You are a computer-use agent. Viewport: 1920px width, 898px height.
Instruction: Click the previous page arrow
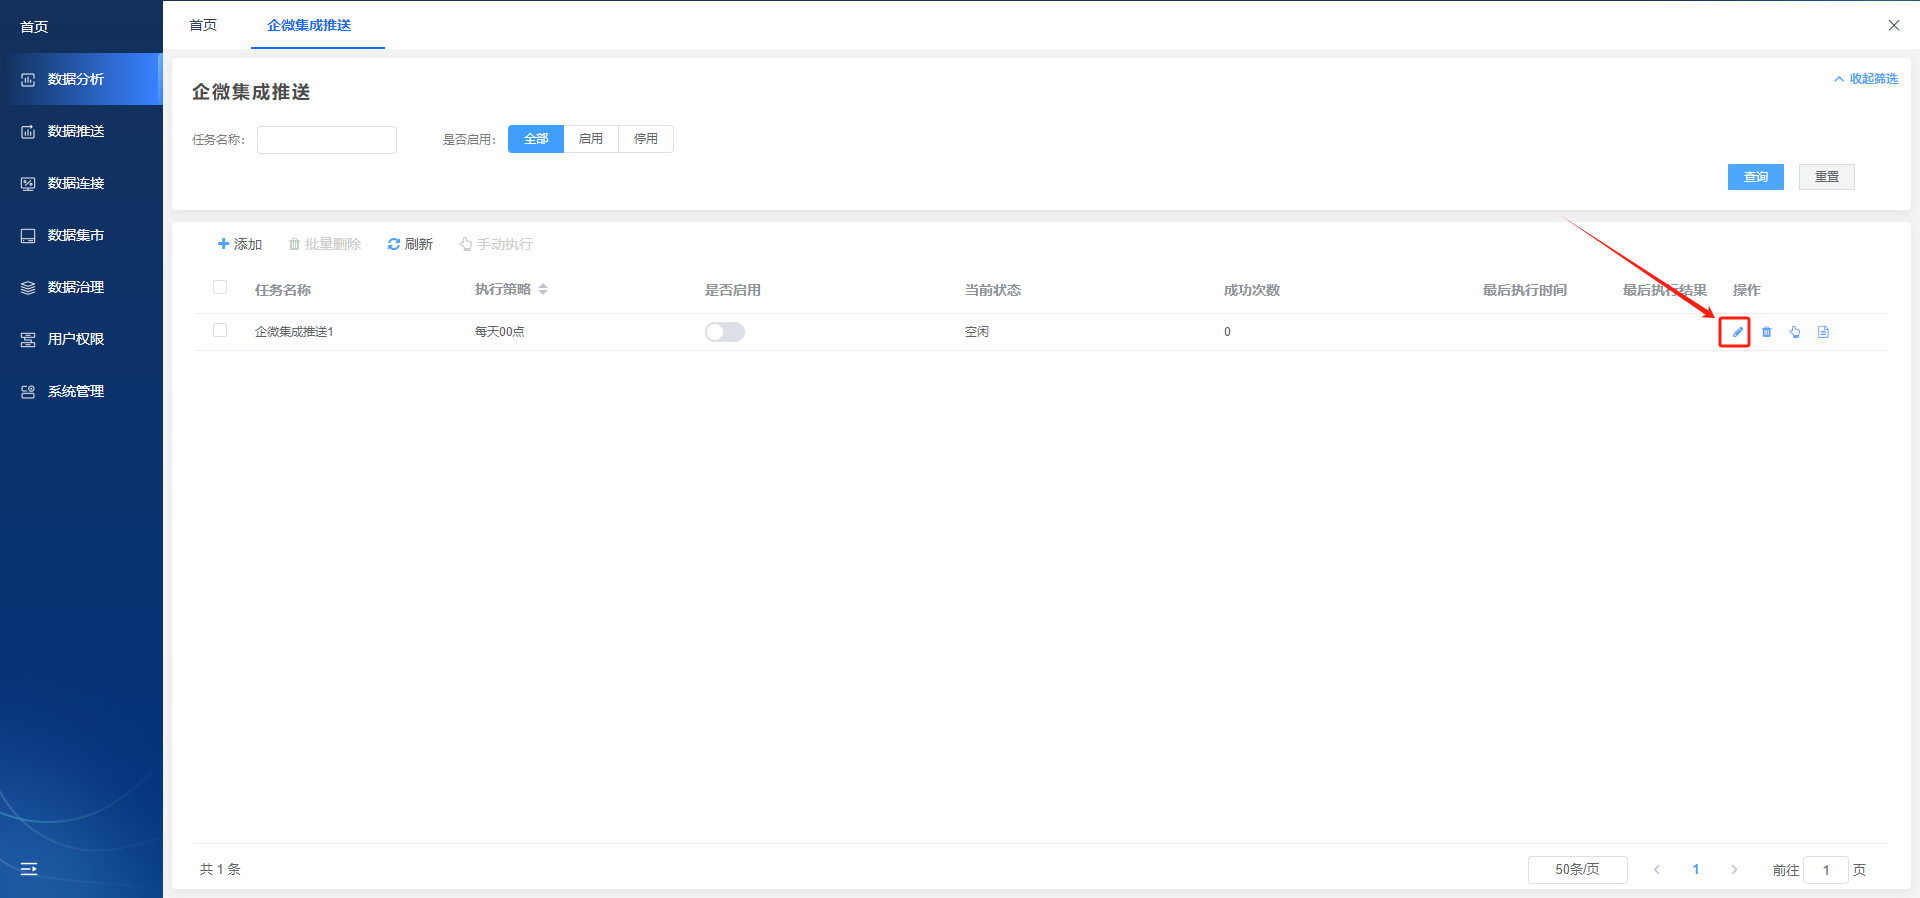pyautogui.click(x=1657, y=870)
